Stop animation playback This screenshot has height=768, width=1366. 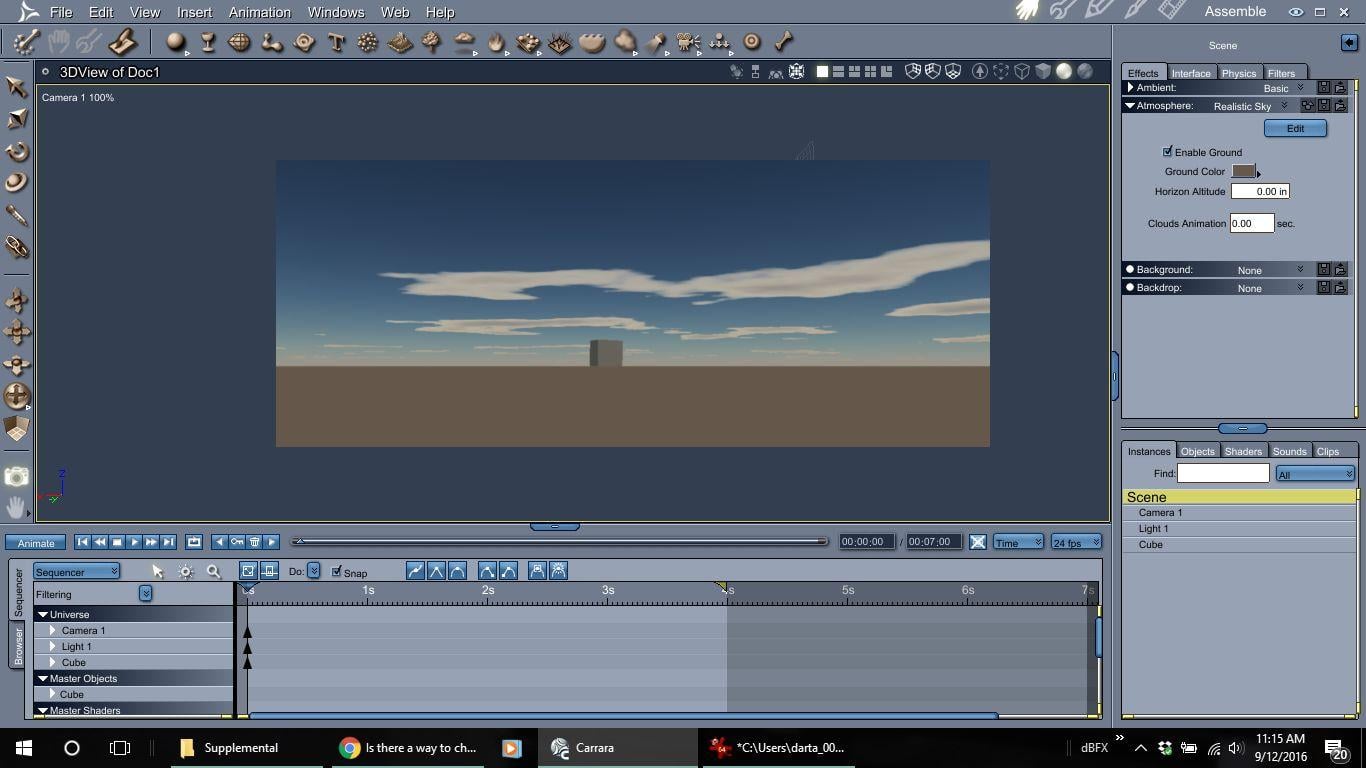pyautogui.click(x=117, y=542)
